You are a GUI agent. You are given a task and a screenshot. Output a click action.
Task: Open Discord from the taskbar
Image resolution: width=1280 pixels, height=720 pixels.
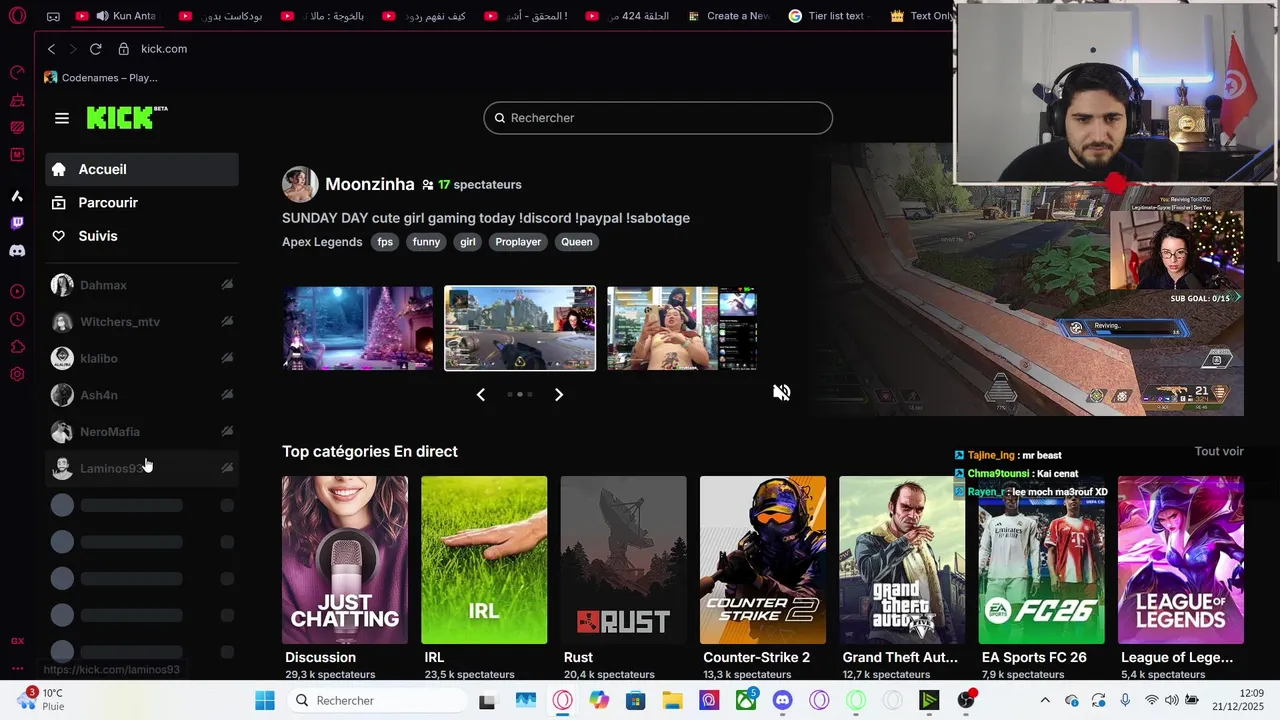(782, 701)
